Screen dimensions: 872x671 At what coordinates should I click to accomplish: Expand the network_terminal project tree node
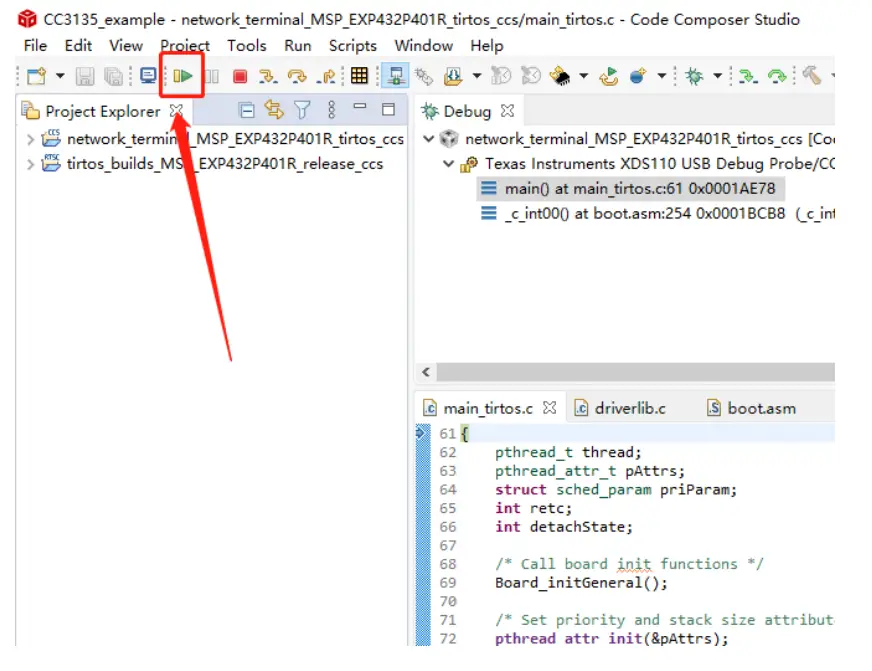click(30, 139)
